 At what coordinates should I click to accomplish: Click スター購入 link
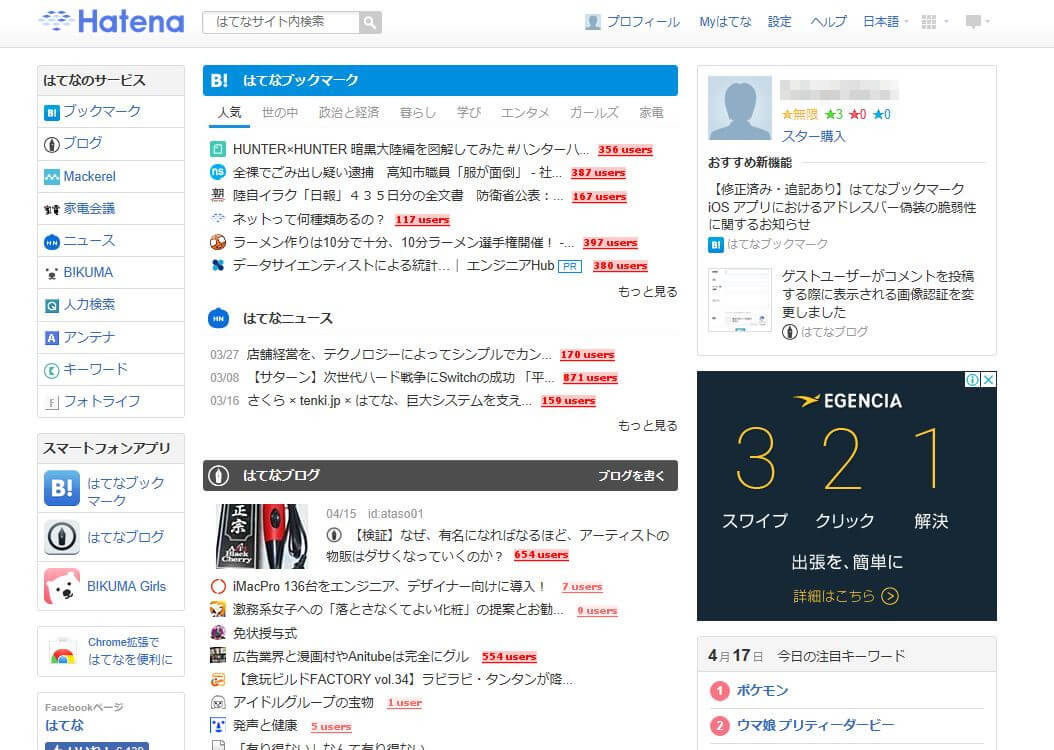813,136
